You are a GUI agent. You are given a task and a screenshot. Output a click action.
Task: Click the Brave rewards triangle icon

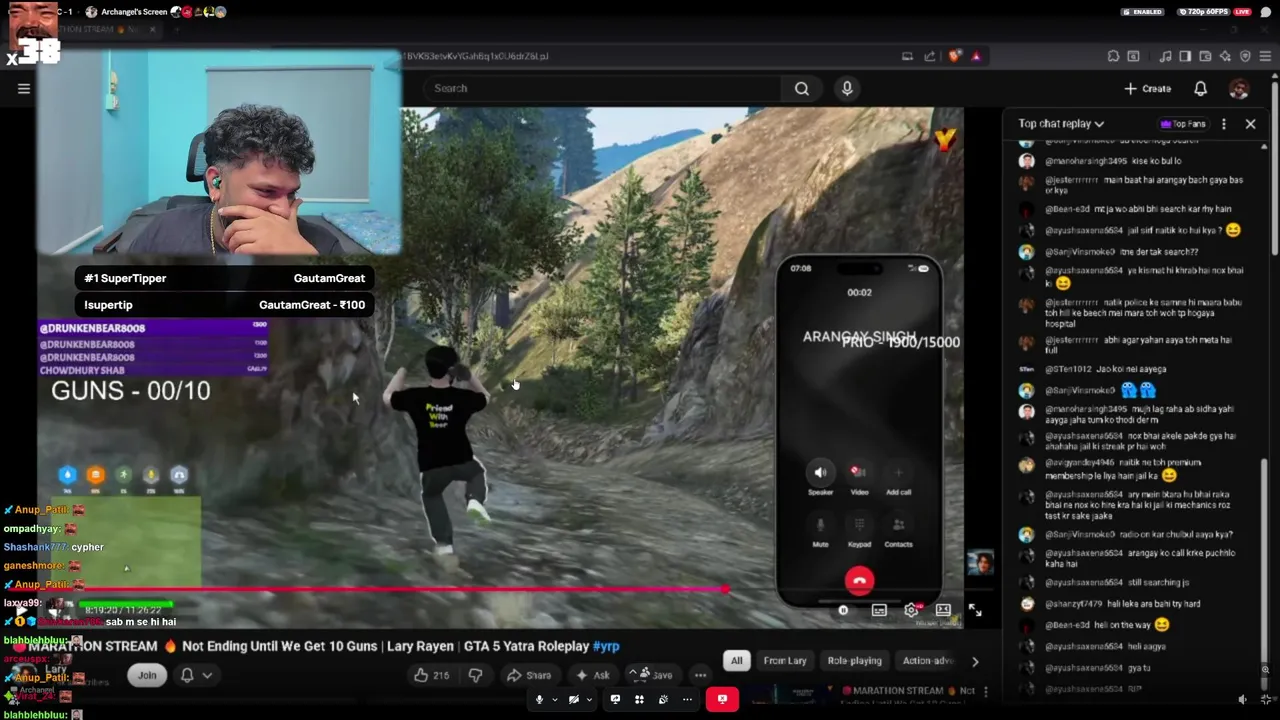point(976,56)
